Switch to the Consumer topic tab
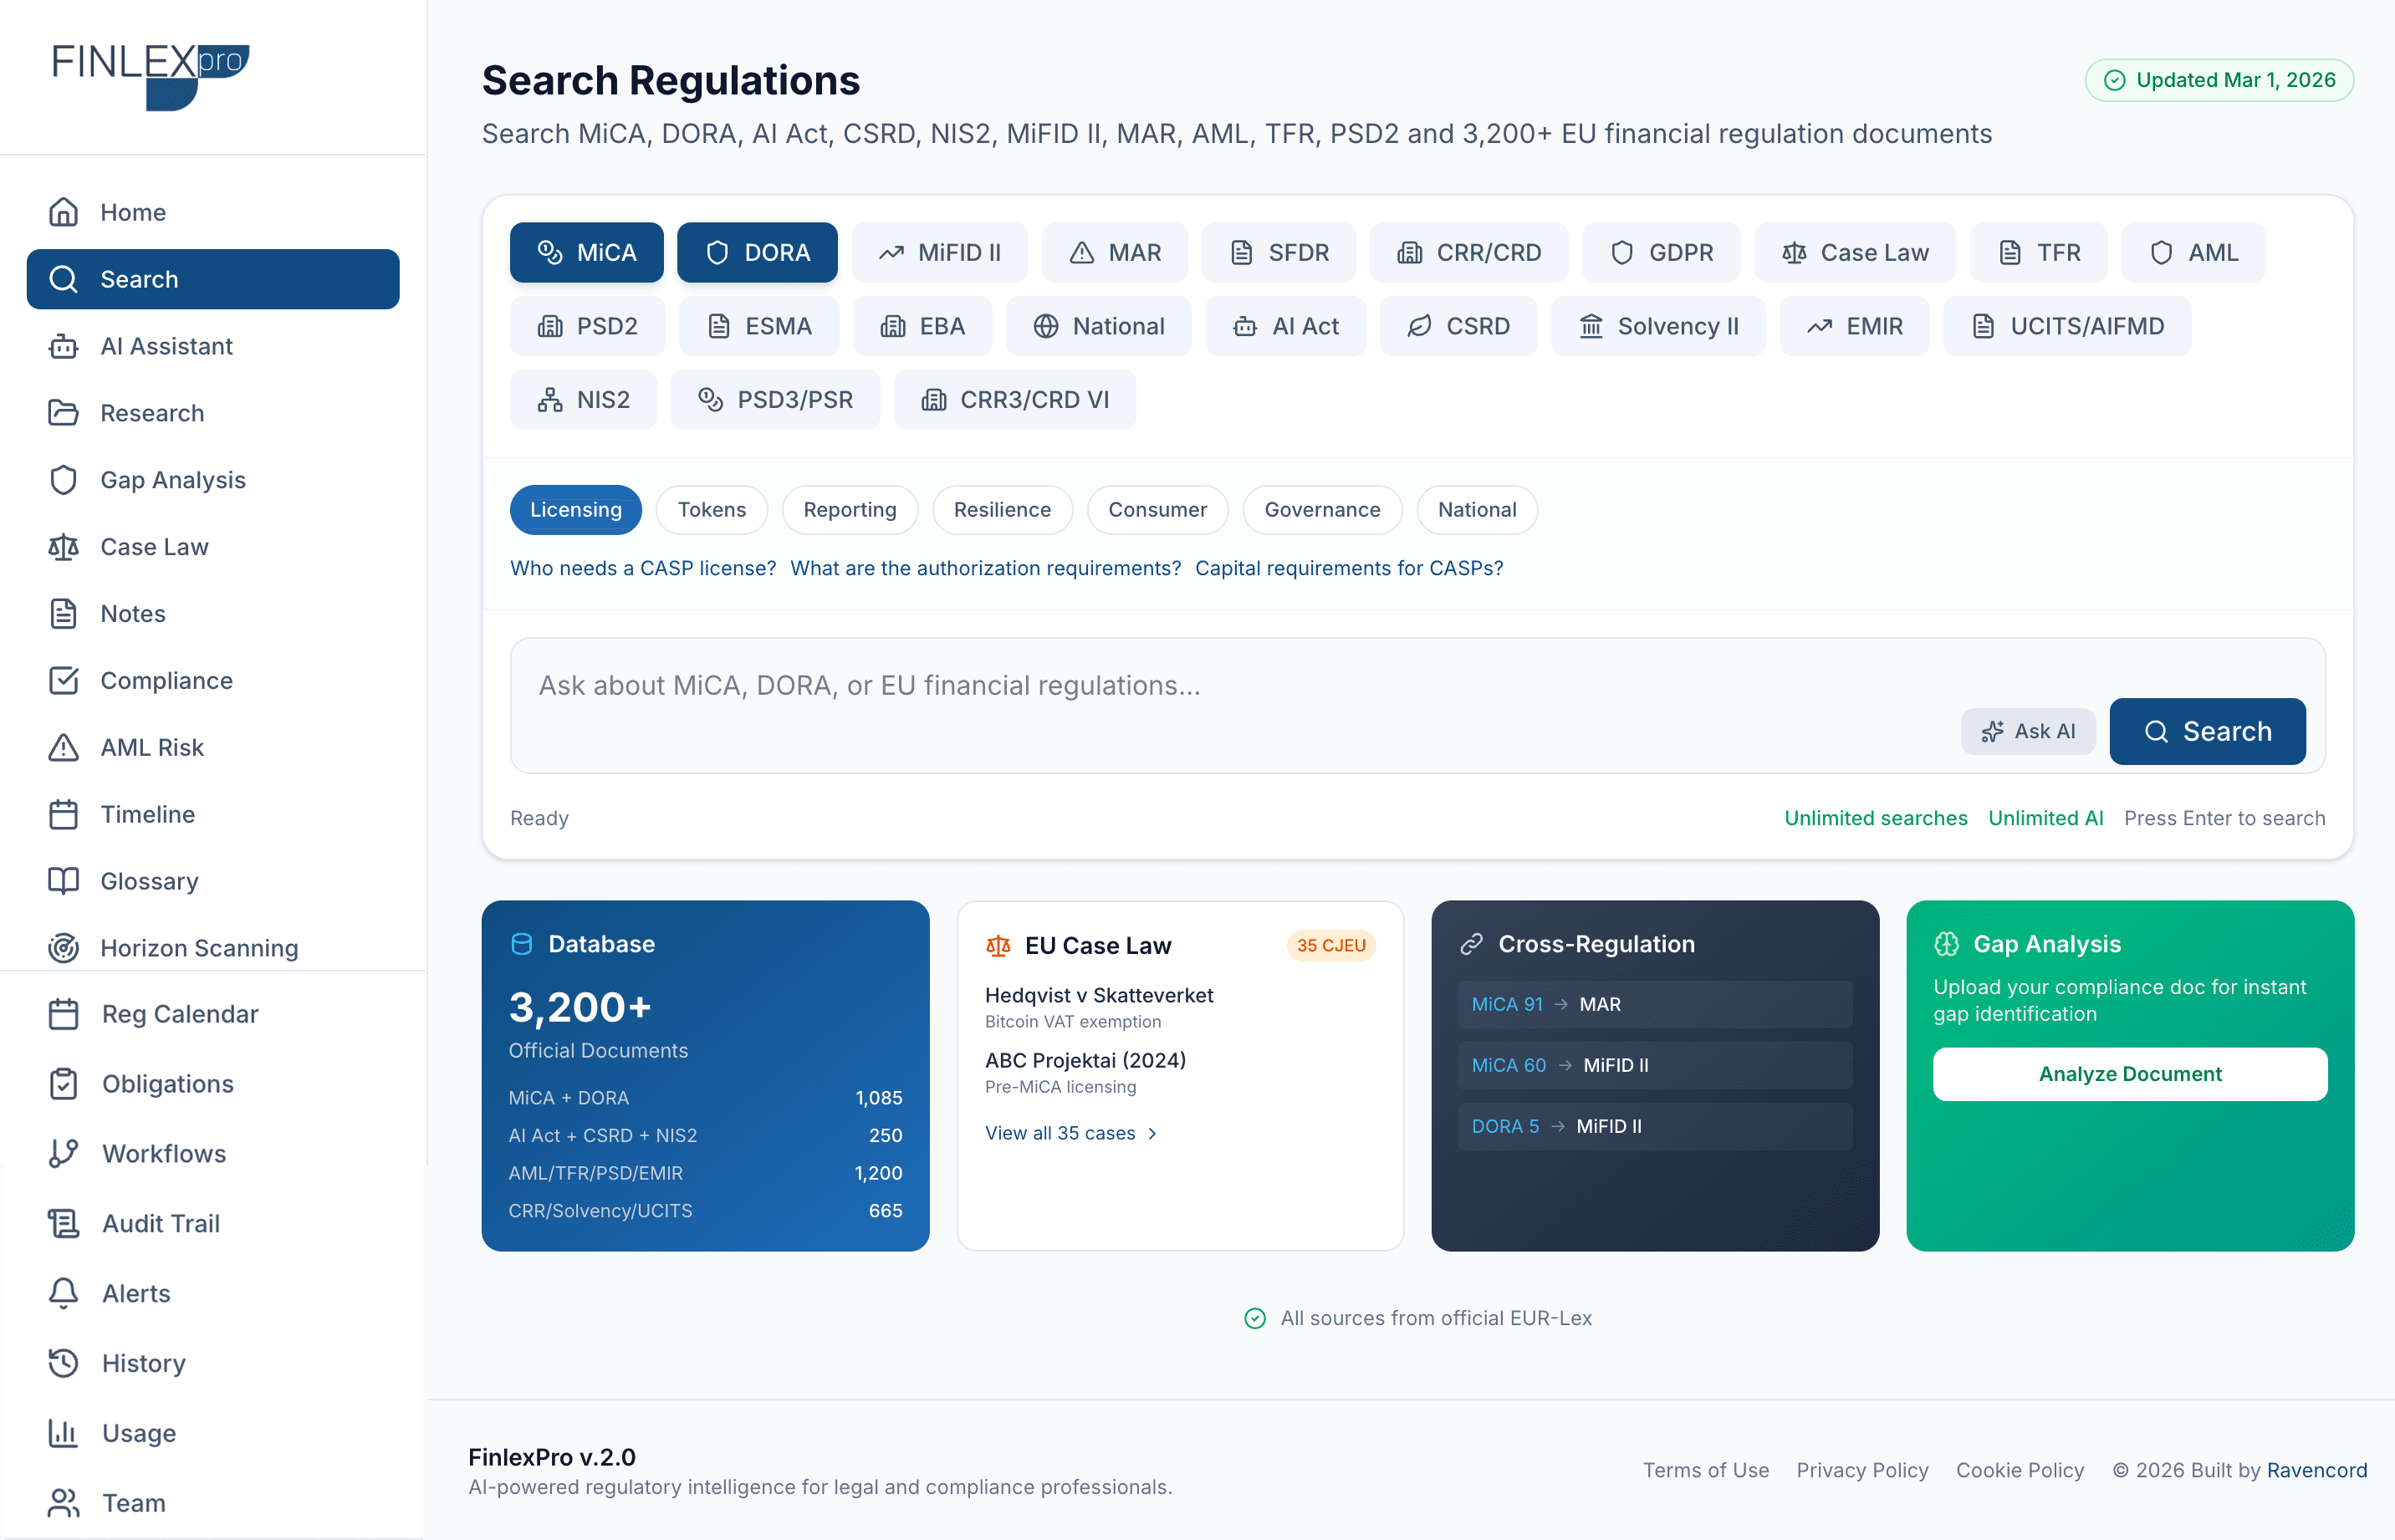Image resolution: width=2395 pixels, height=1540 pixels. [x=1157, y=509]
